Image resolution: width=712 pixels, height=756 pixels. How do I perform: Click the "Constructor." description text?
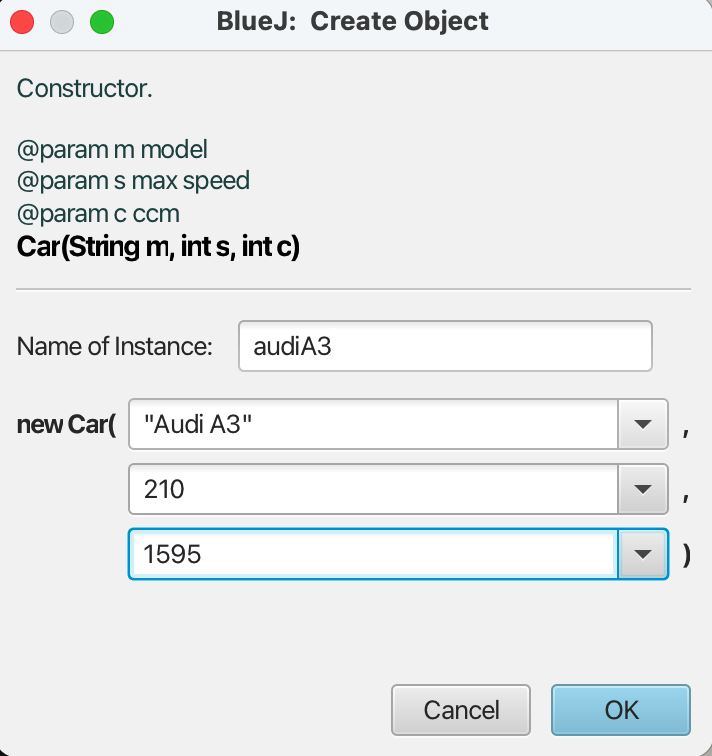click(x=85, y=88)
